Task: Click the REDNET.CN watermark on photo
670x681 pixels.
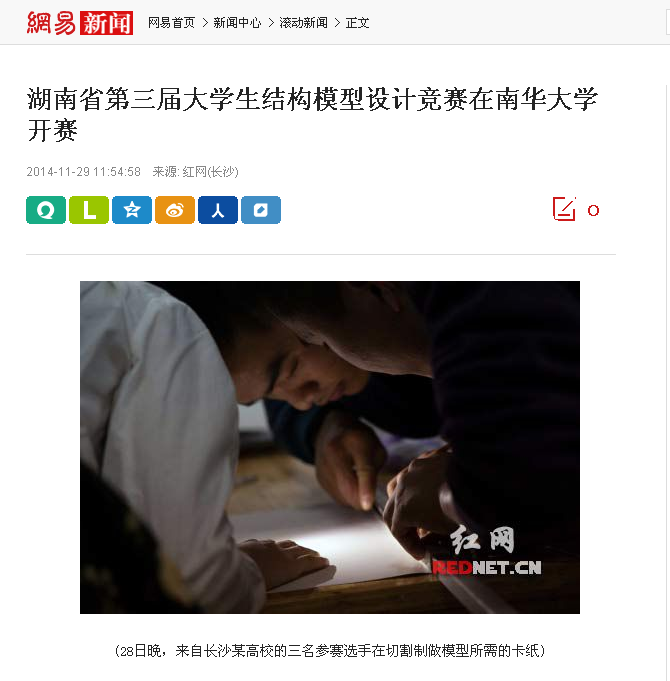Action: pos(487,567)
